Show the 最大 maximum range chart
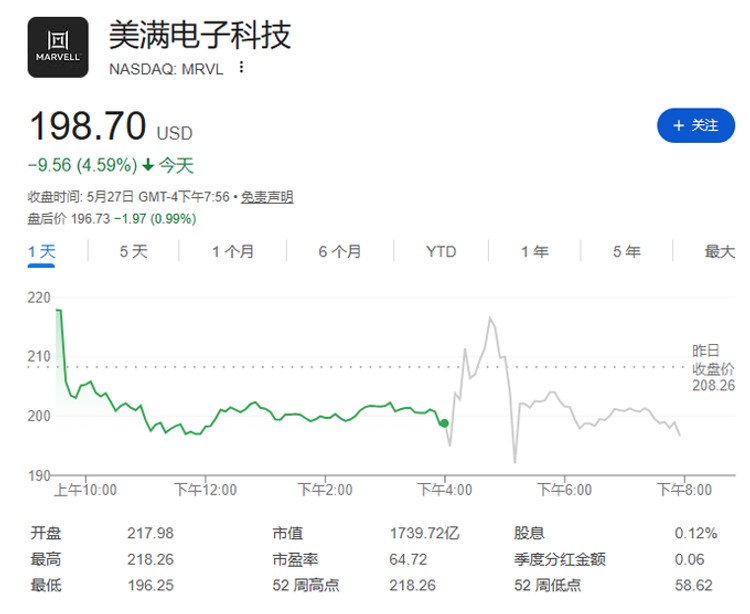This screenshot has width=750, height=614. coord(719,252)
